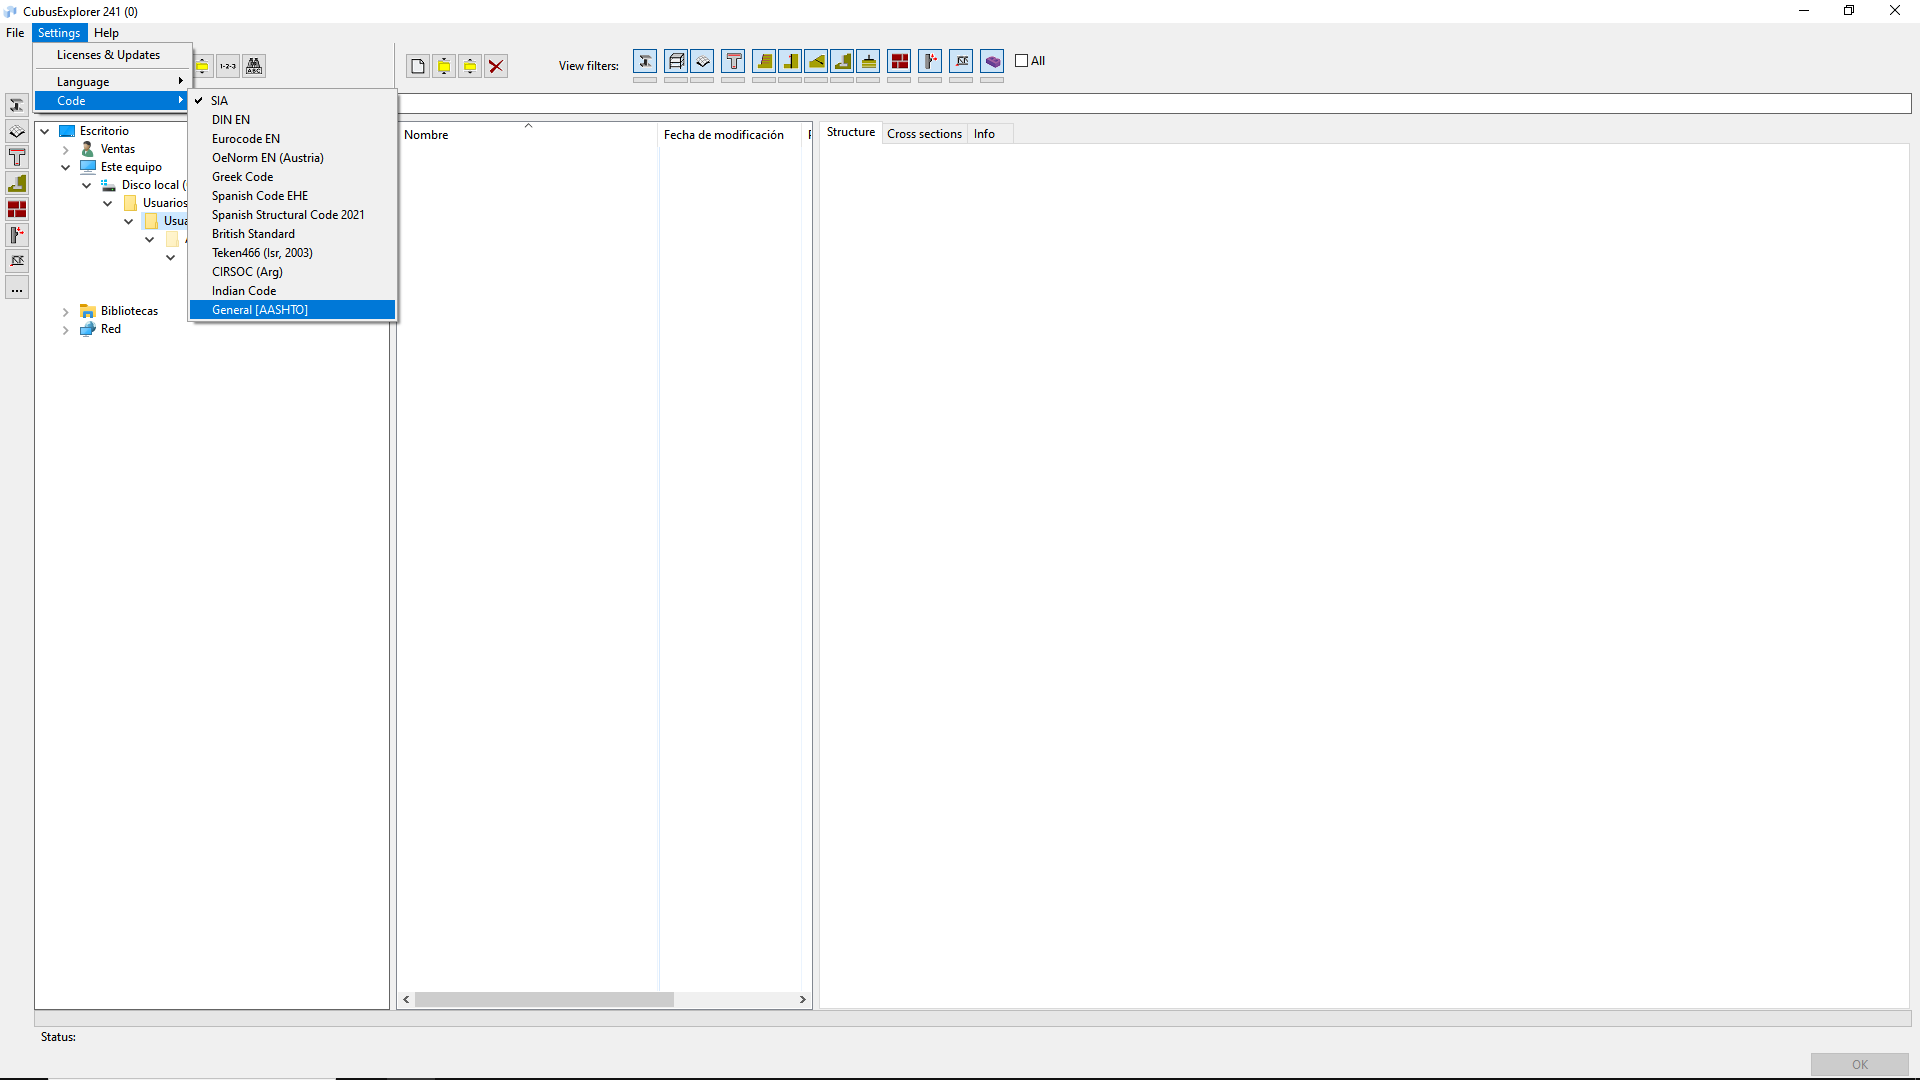Collapse the Este equipo tree node
The width and height of the screenshot is (1920, 1080).
tap(66, 168)
